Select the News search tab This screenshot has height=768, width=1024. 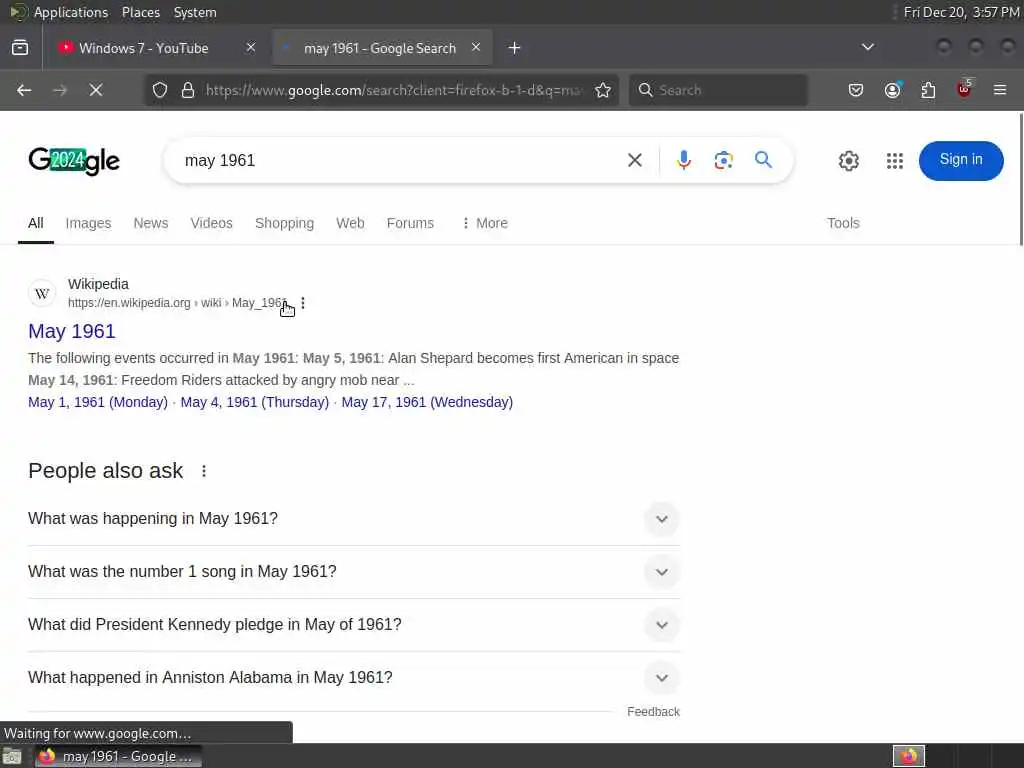click(151, 223)
